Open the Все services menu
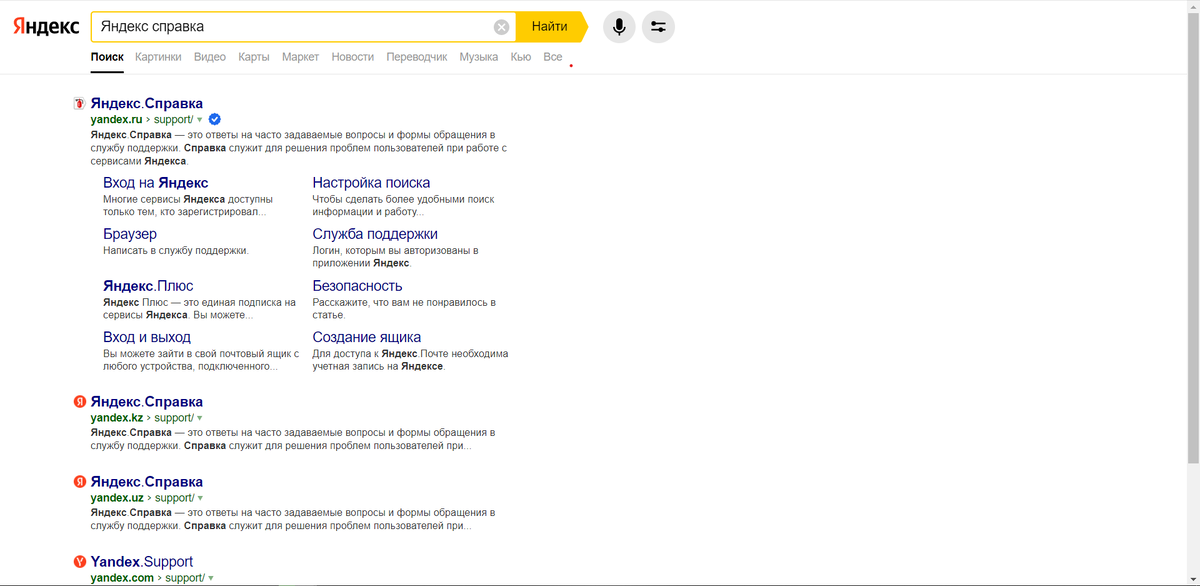The width and height of the screenshot is (1200, 586). point(553,57)
